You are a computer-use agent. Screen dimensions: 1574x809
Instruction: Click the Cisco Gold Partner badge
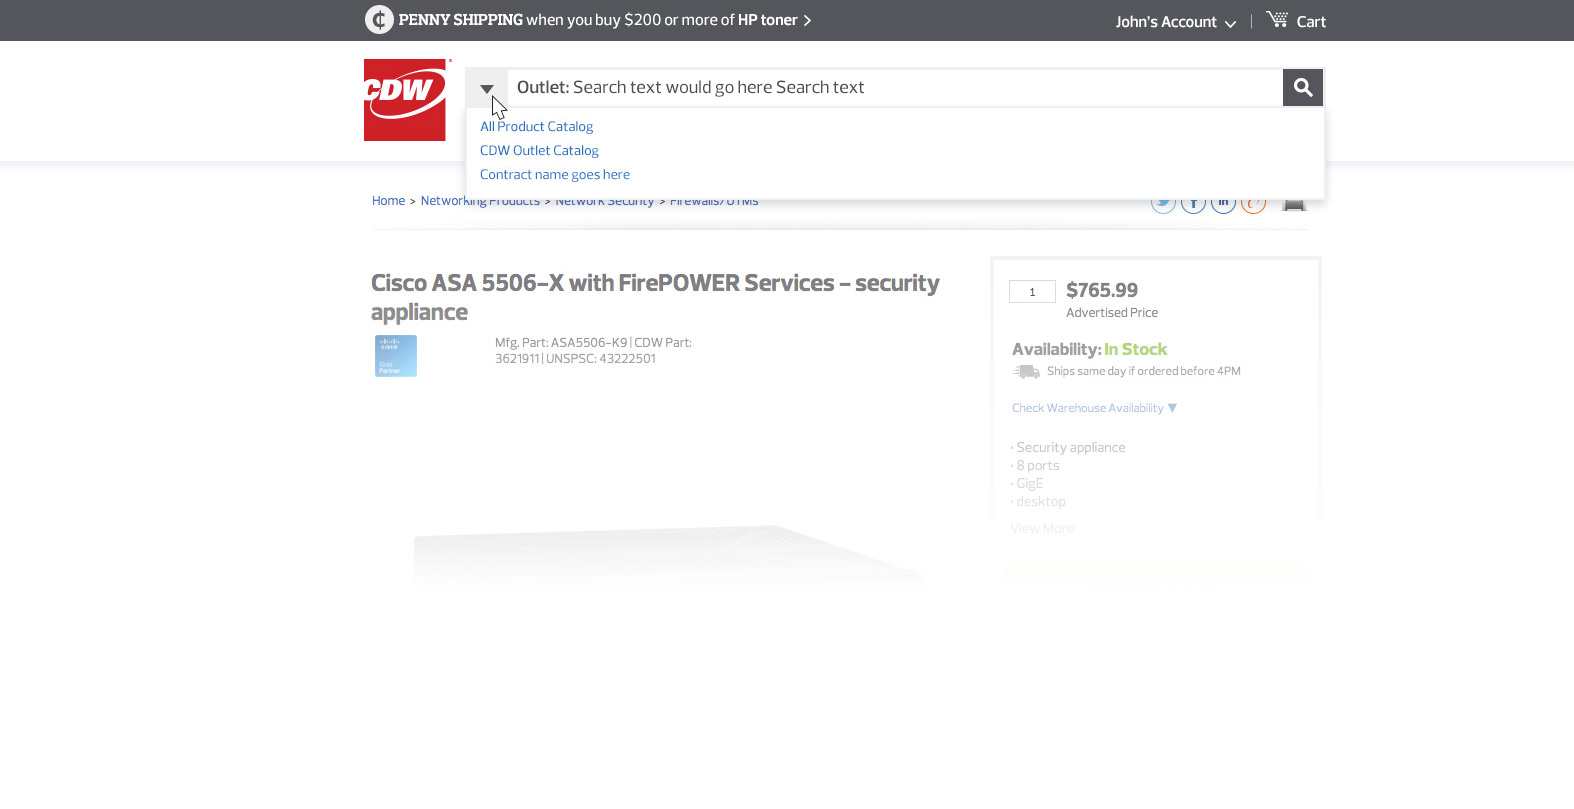pyautogui.click(x=396, y=356)
